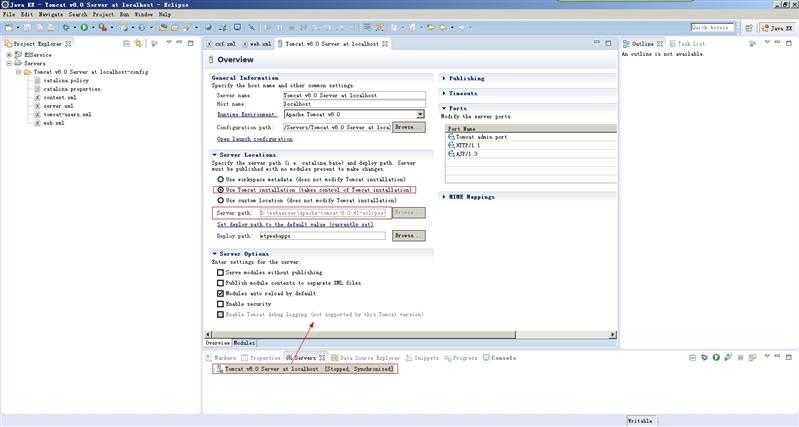Switch to the Data Source Explorer tab
Image resolution: width=799 pixels, height=427 pixels.
pos(365,358)
